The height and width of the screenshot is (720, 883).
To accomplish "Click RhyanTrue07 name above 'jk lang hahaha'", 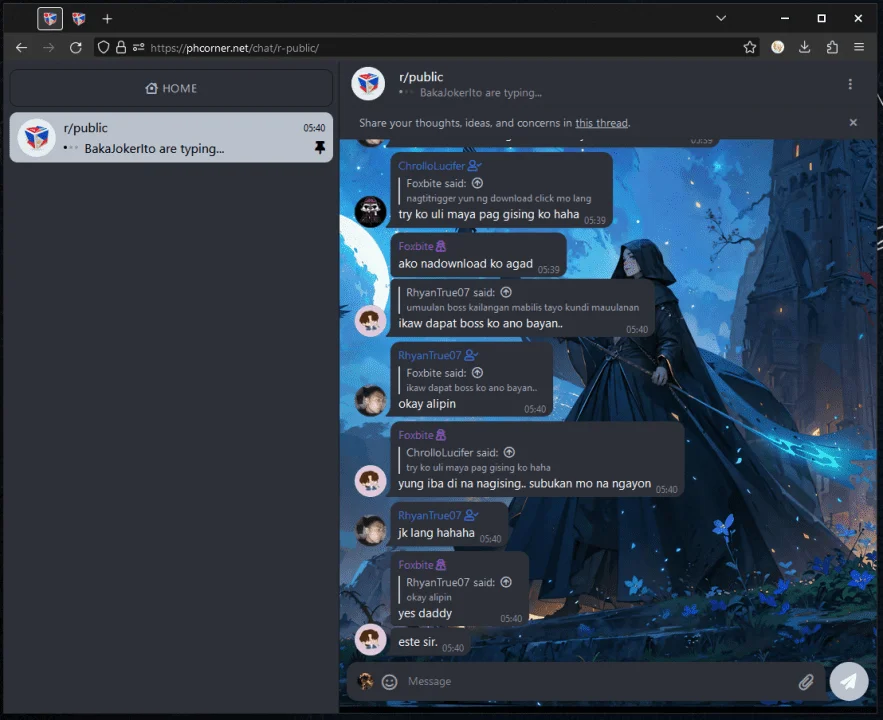I will pos(430,515).
